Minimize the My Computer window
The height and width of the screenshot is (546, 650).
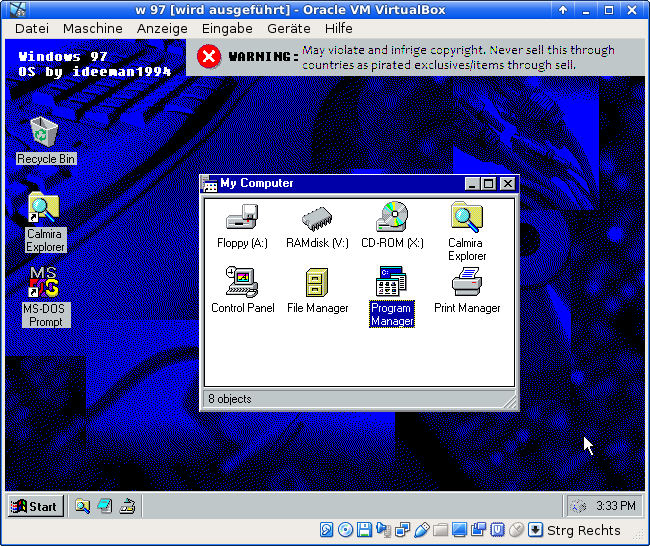473,184
